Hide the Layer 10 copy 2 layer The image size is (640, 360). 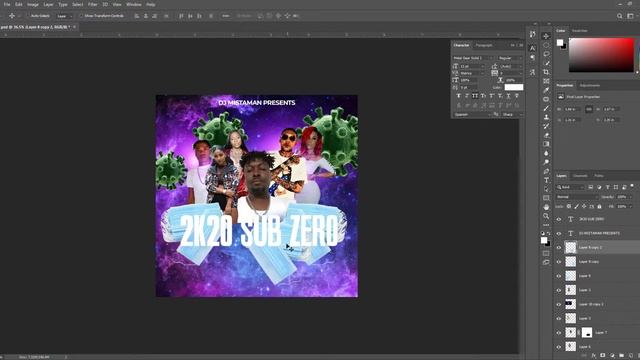click(559, 304)
